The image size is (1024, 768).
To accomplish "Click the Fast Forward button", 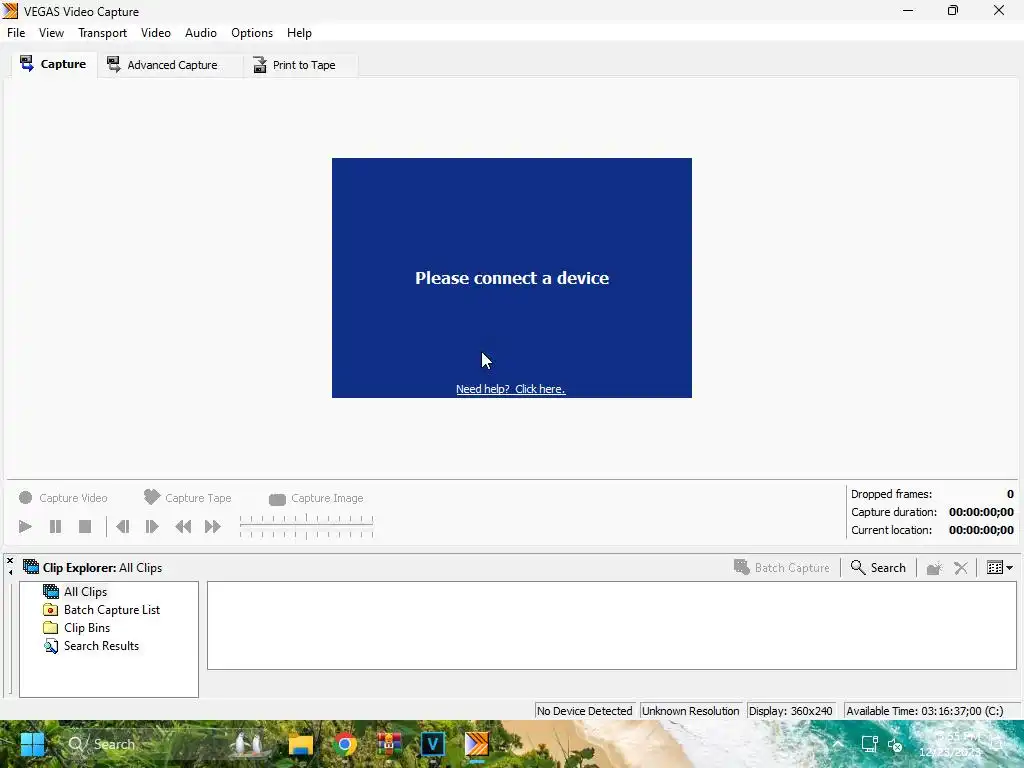I will tap(213, 526).
